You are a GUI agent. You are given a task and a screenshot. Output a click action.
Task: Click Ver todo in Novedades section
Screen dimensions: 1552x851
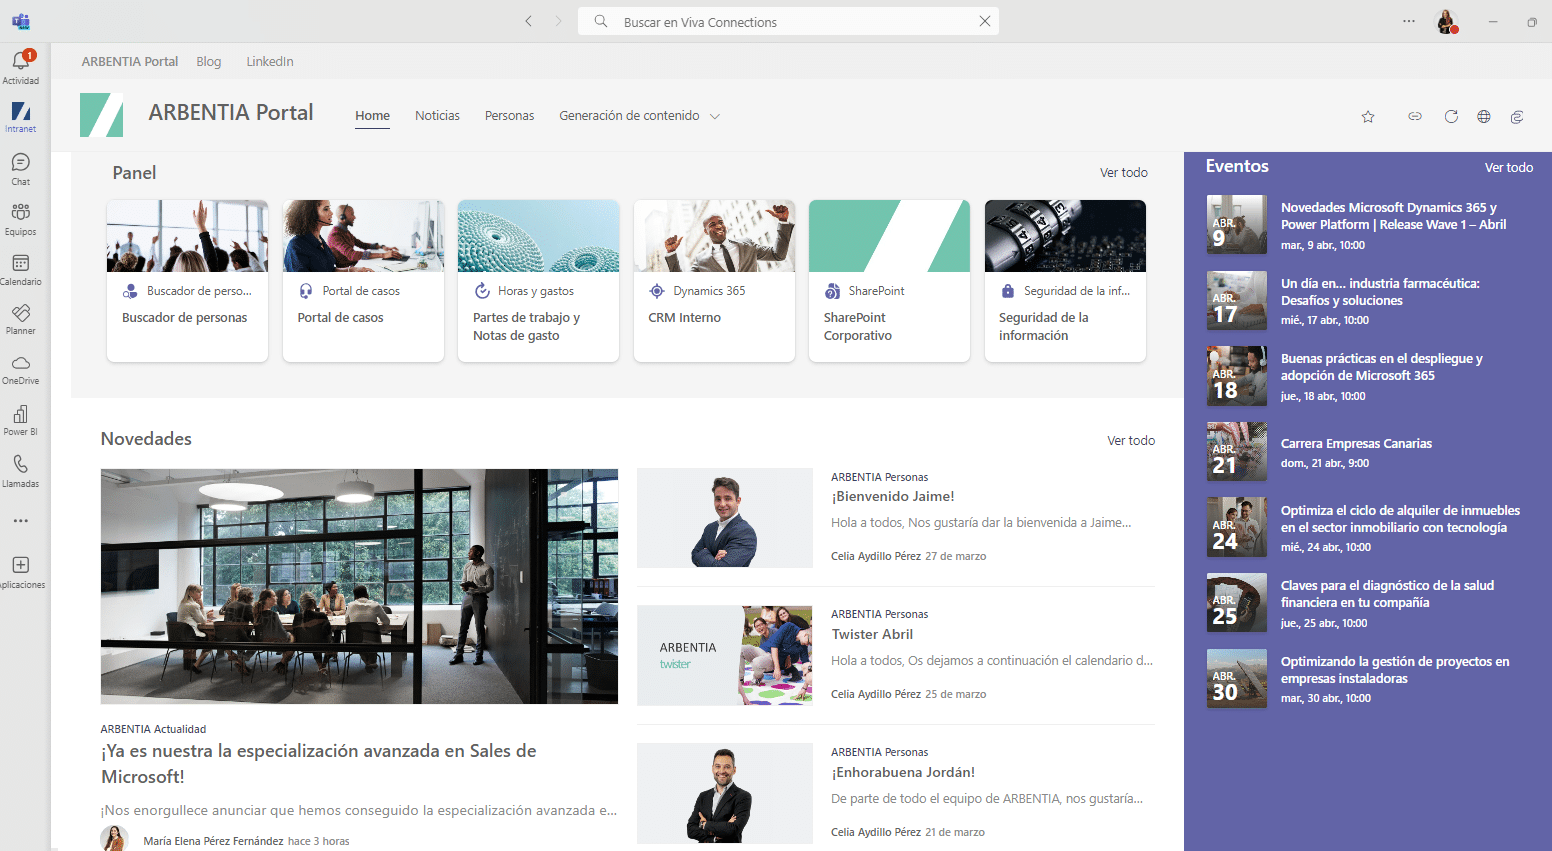pos(1131,441)
